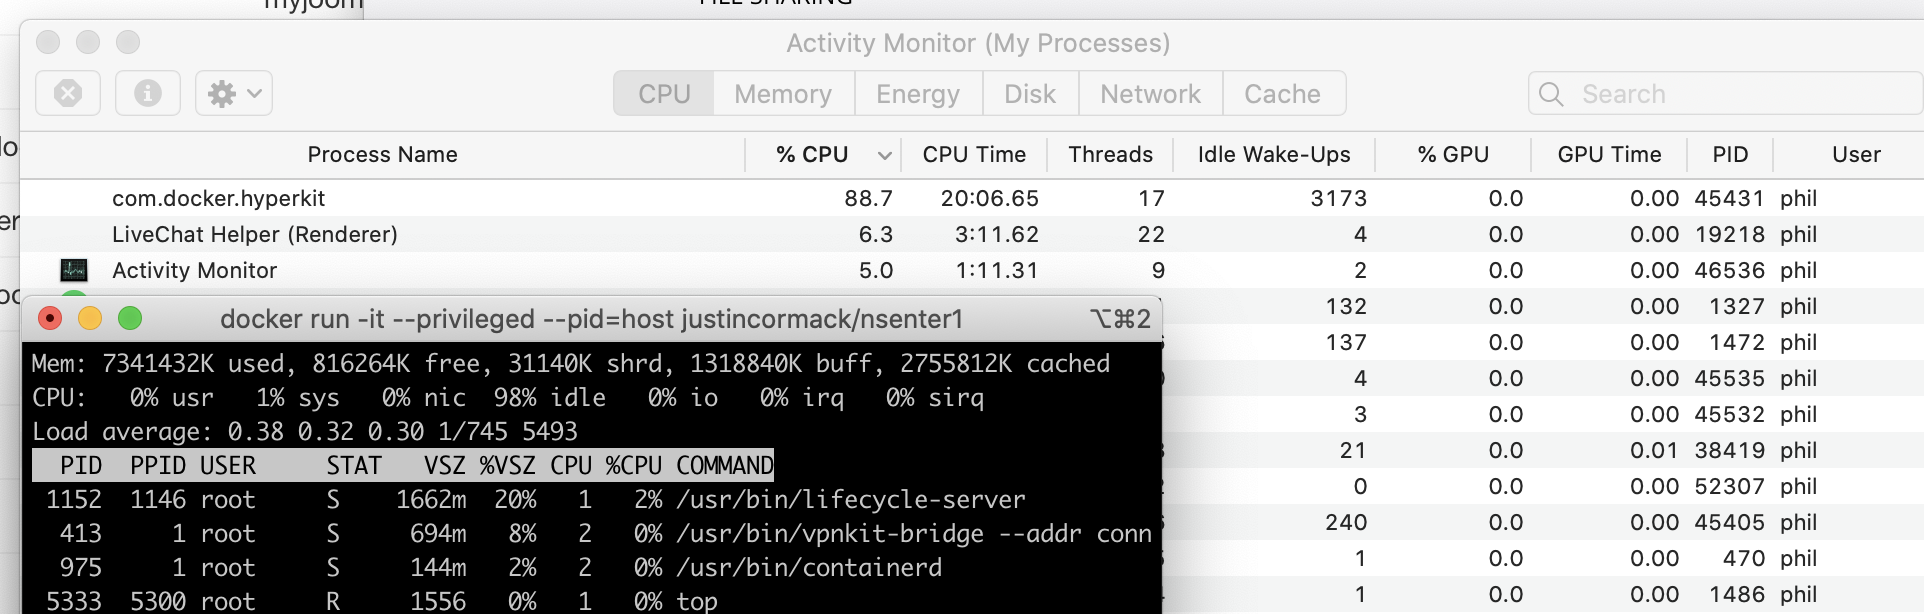Click /usr/bin/containerd line in terminal

pos(500,567)
